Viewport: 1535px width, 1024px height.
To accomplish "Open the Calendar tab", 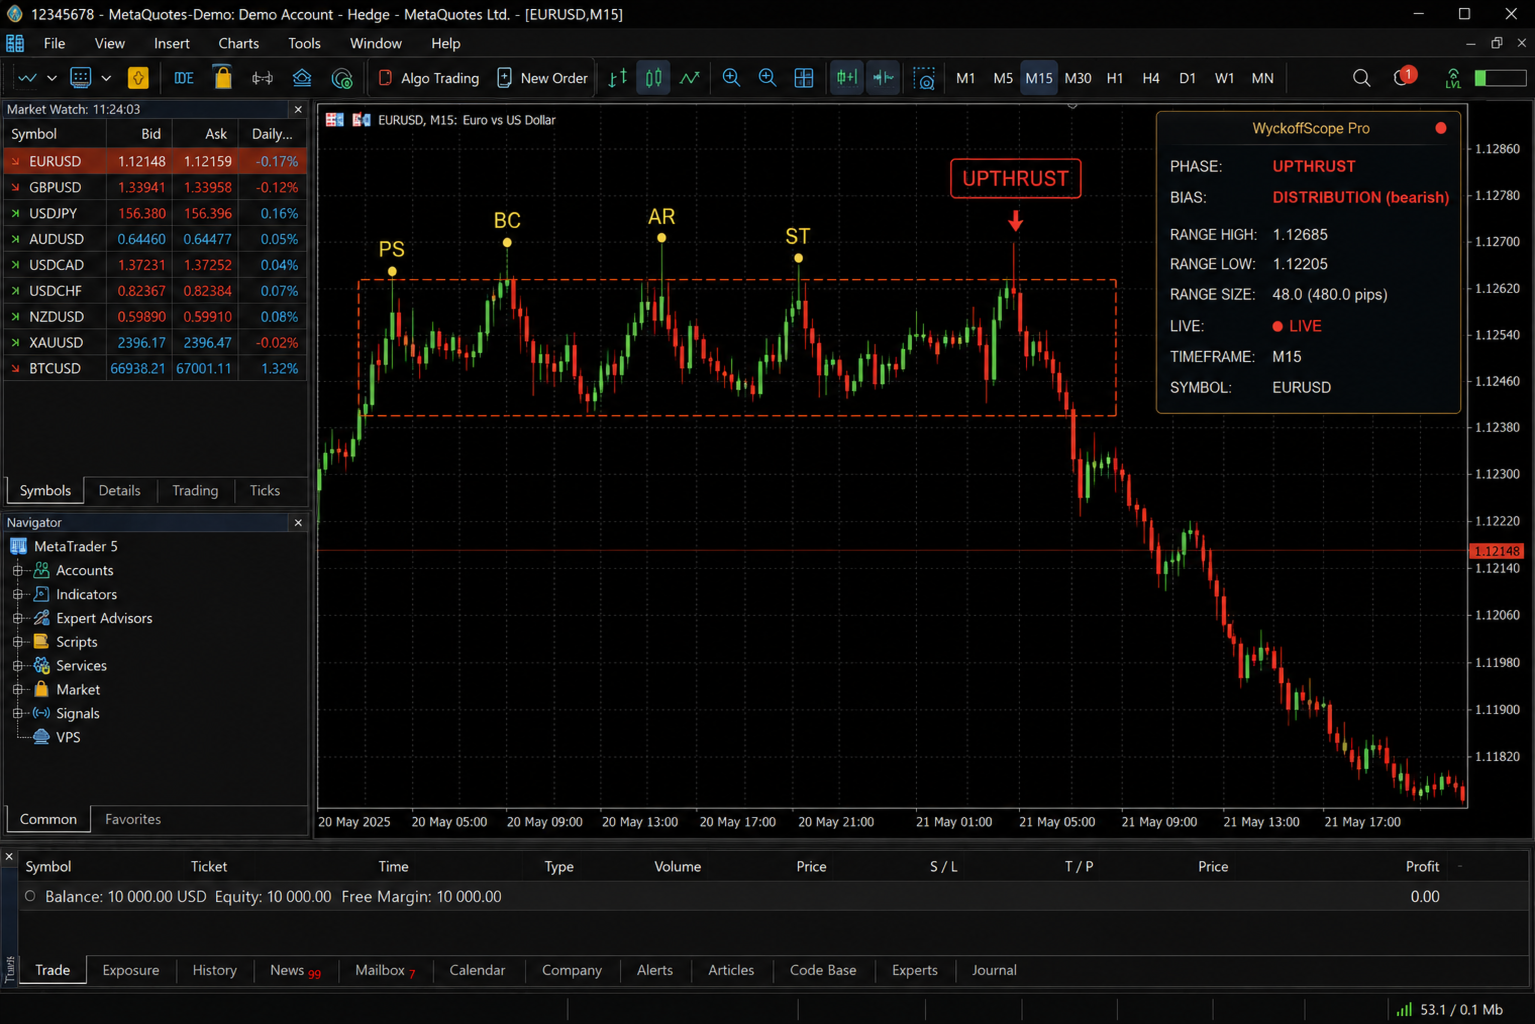I will click(478, 970).
